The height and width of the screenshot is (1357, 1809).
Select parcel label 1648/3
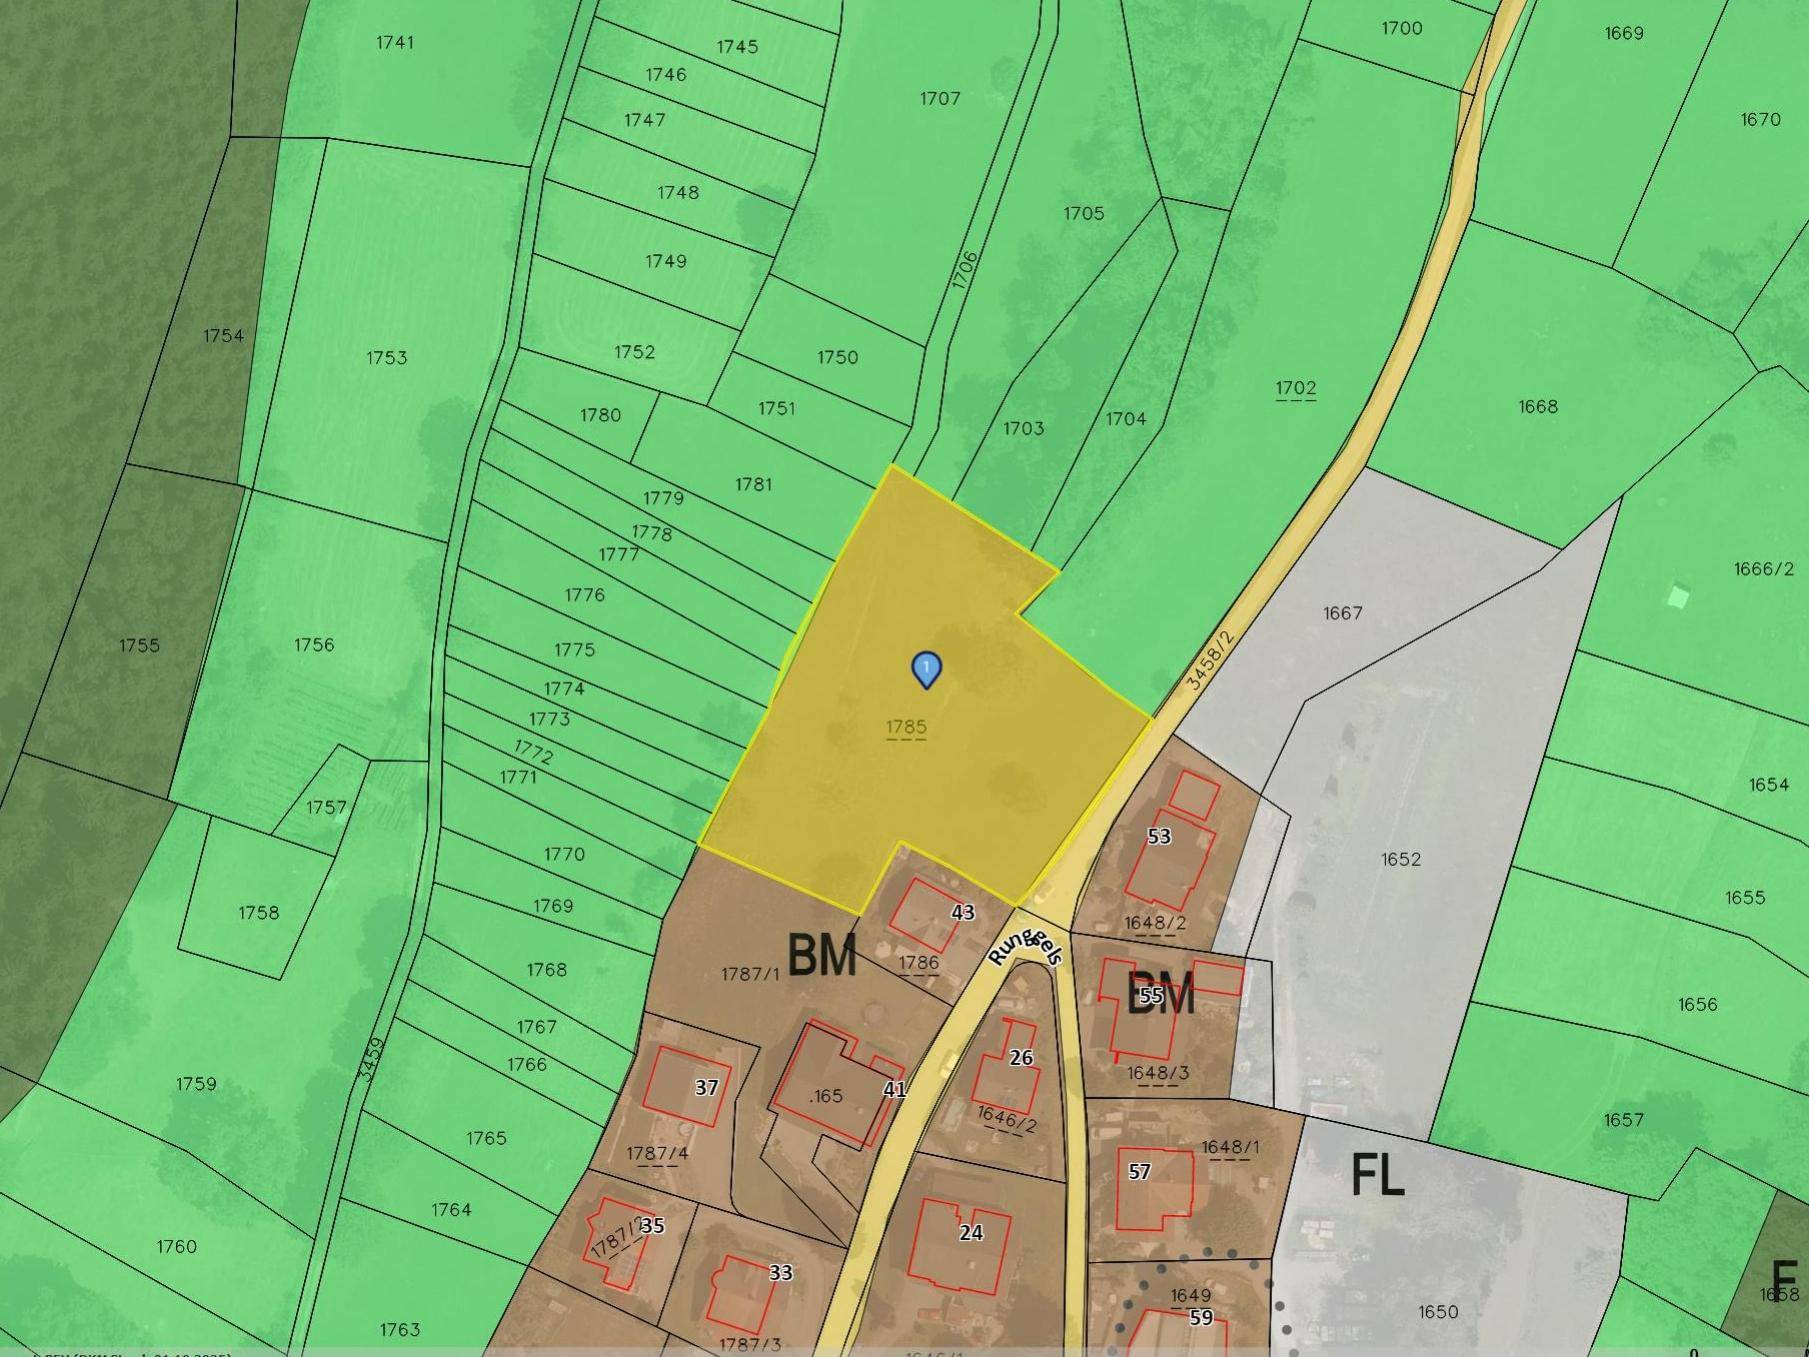point(1158,1073)
